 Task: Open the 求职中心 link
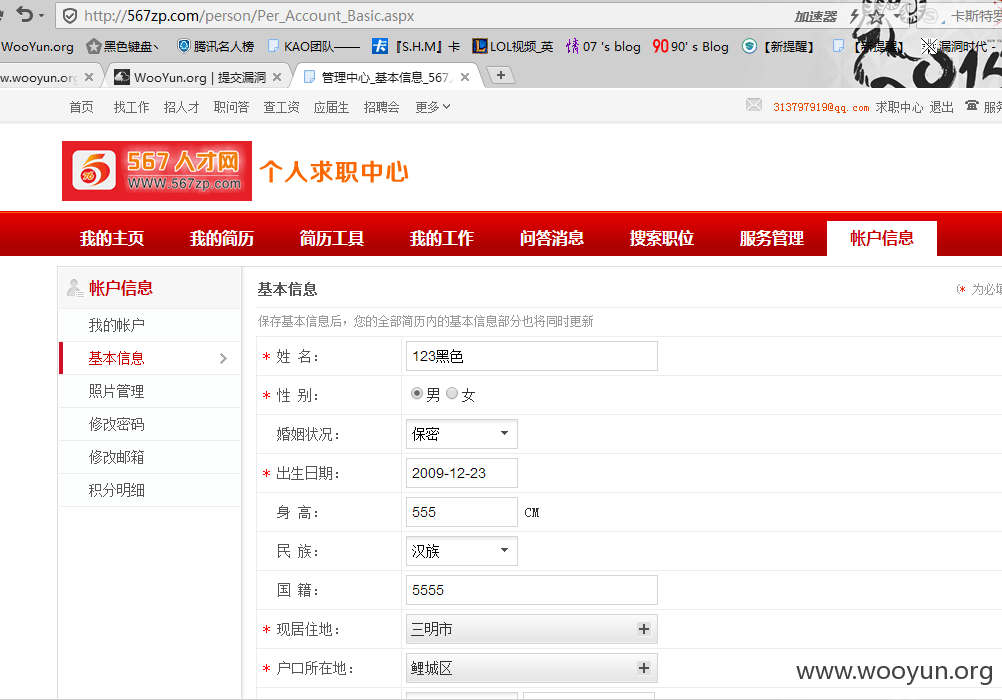click(899, 107)
